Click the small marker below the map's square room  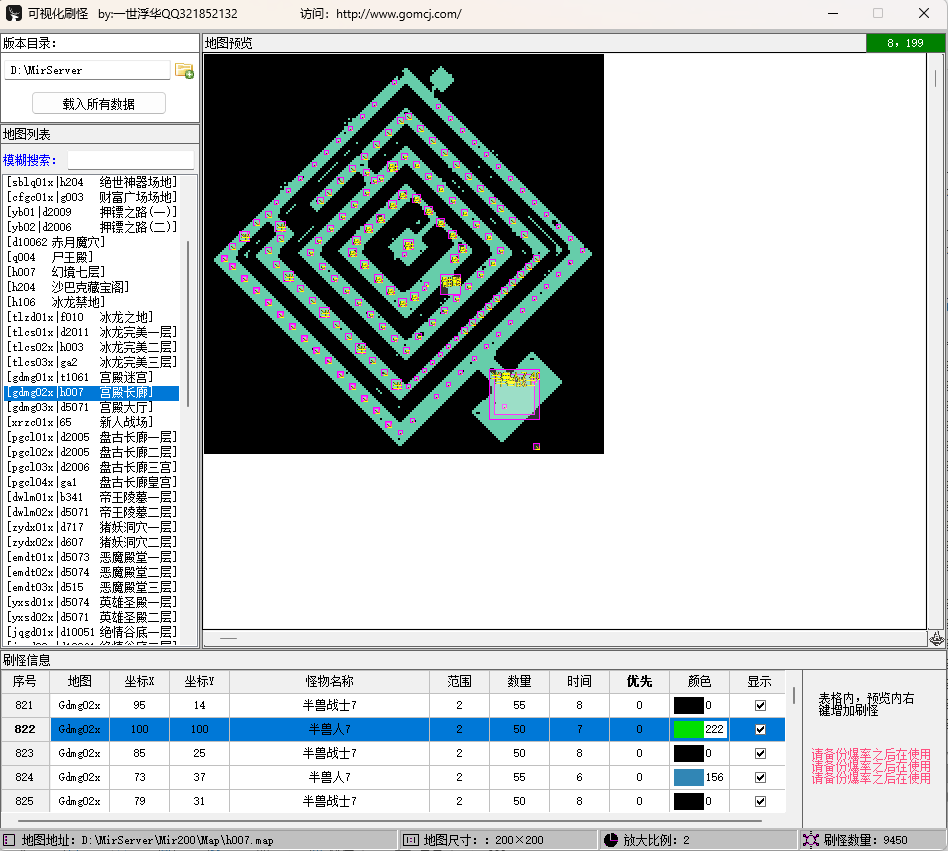(x=536, y=446)
